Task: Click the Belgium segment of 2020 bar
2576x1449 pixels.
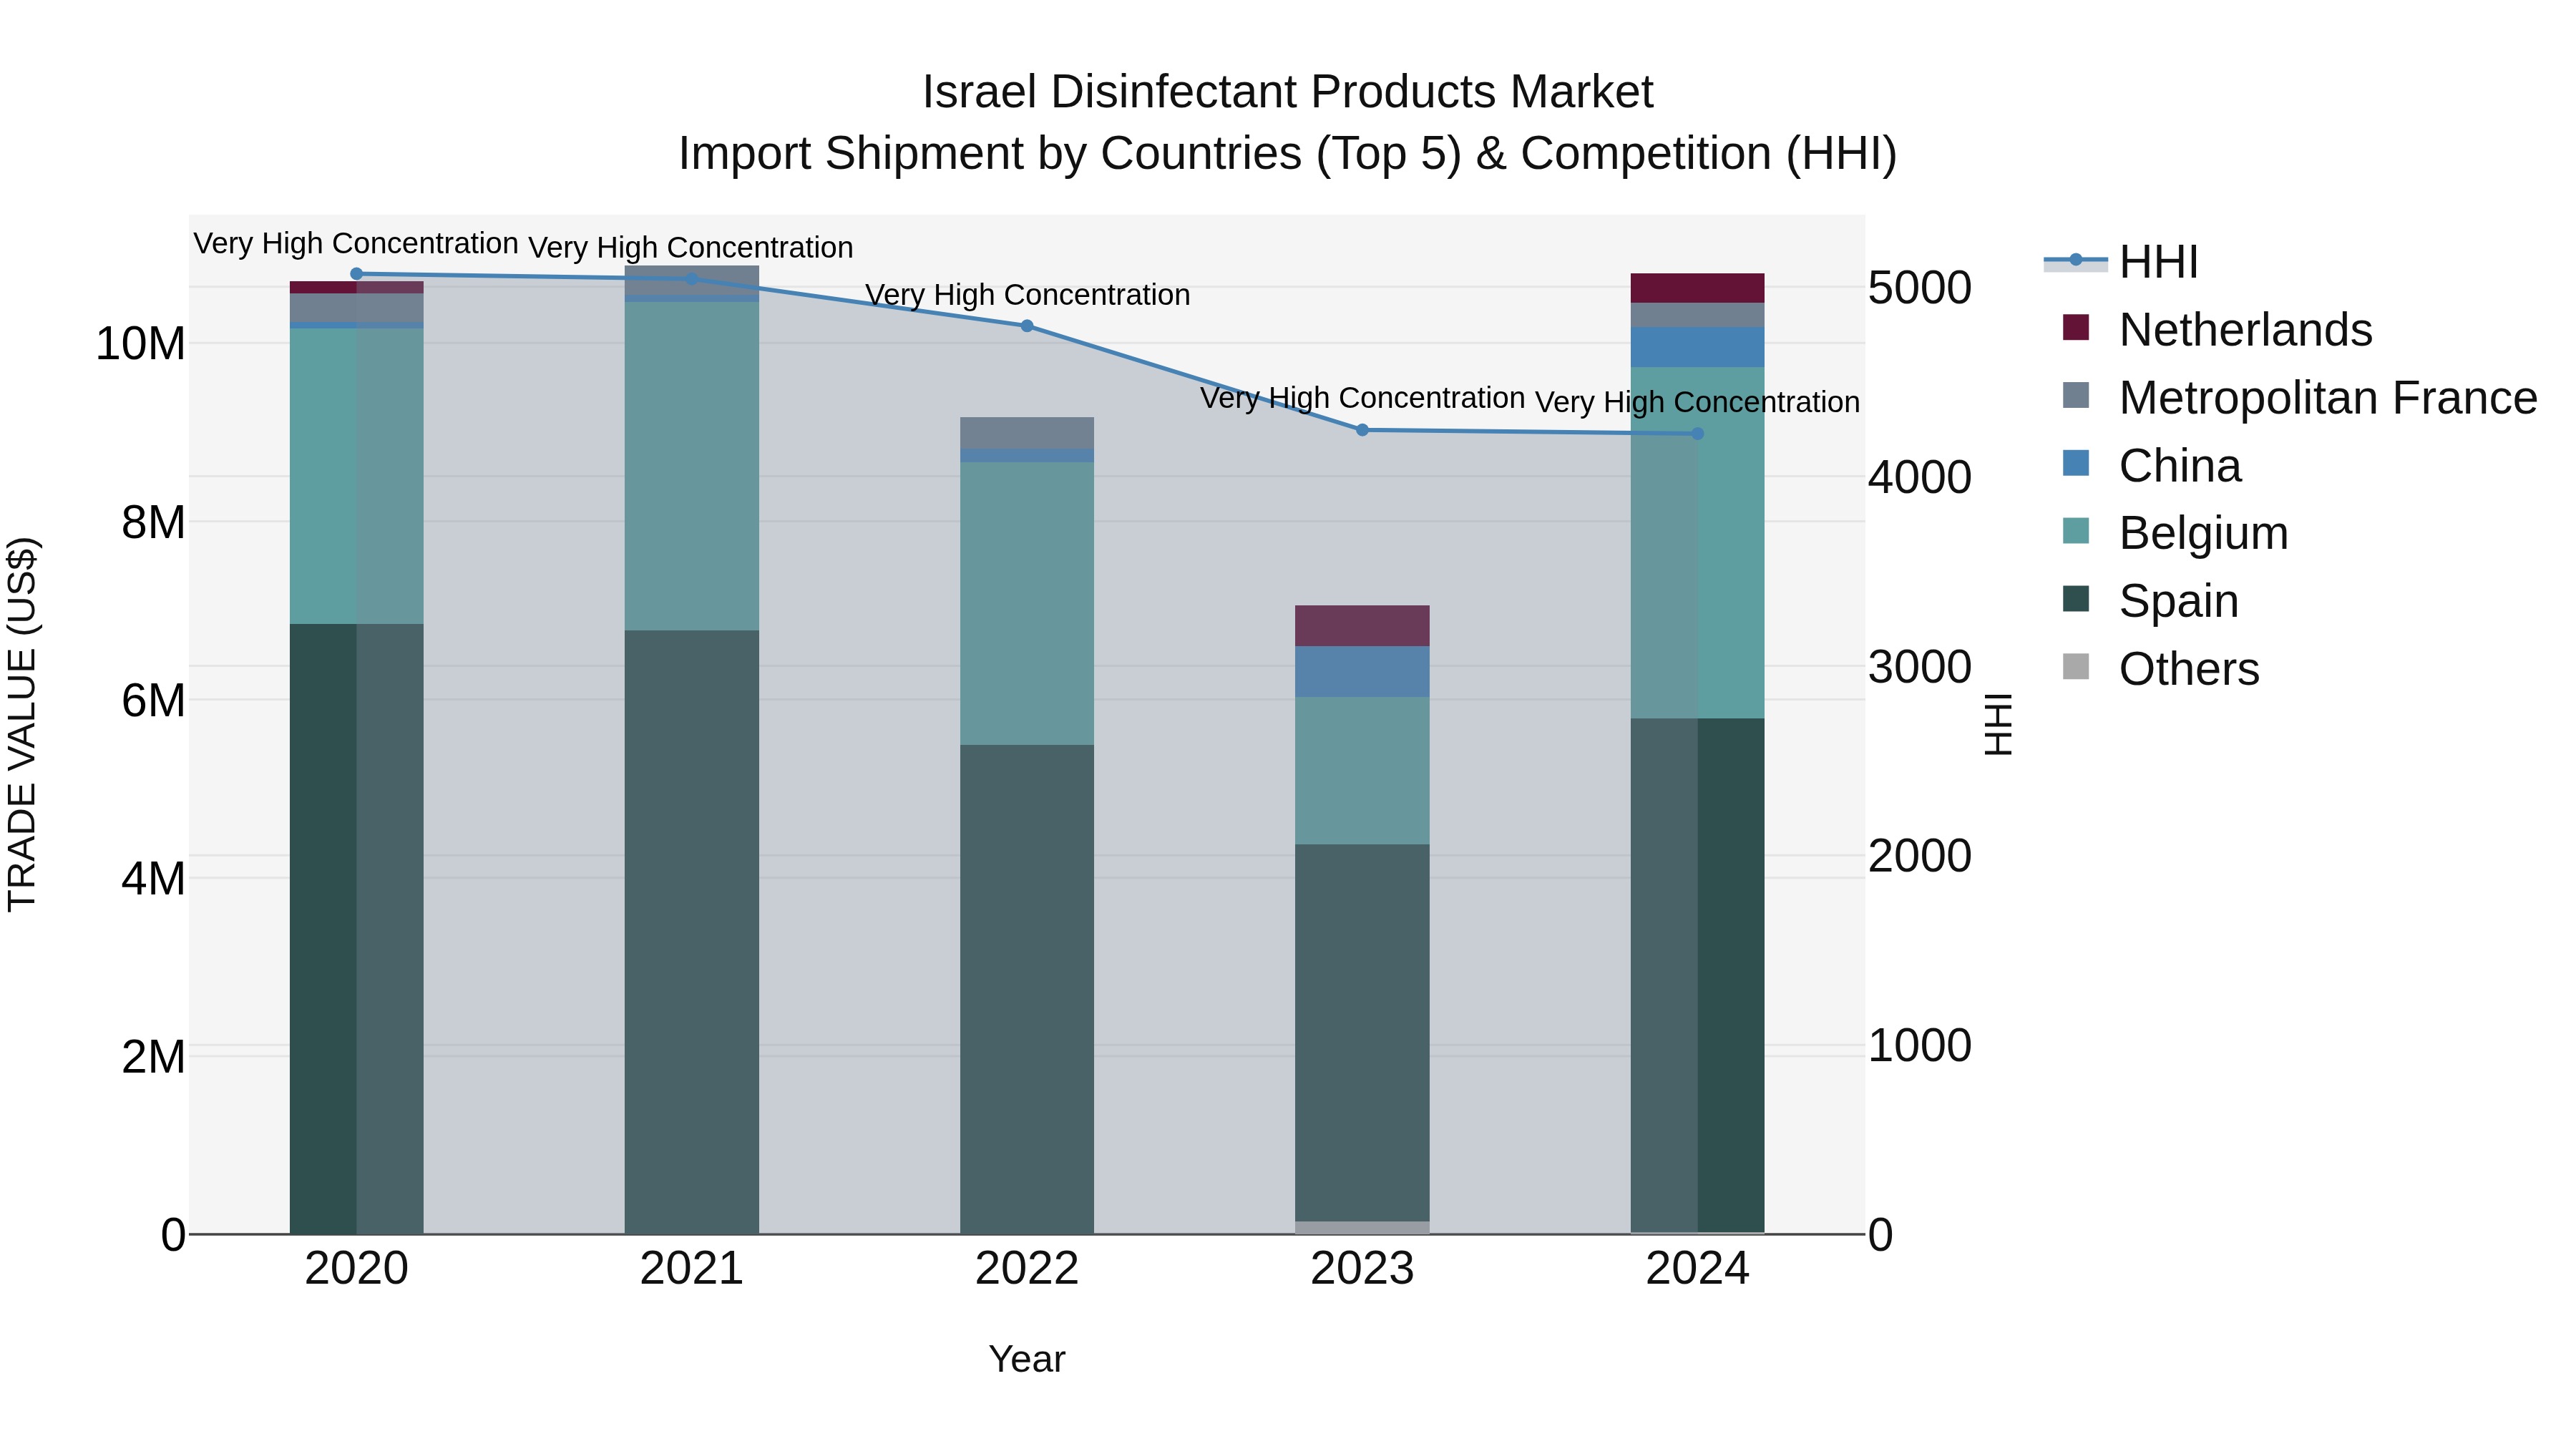Action: point(357,477)
